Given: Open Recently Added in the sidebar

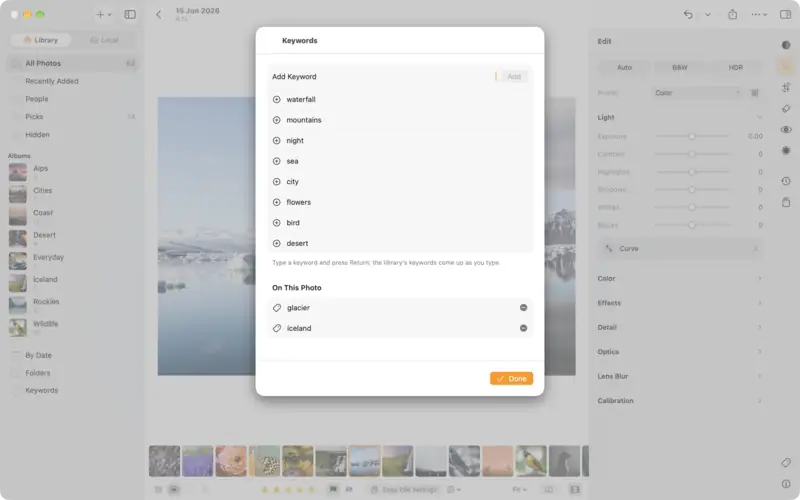Looking at the screenshot, I should coord(72,81).
